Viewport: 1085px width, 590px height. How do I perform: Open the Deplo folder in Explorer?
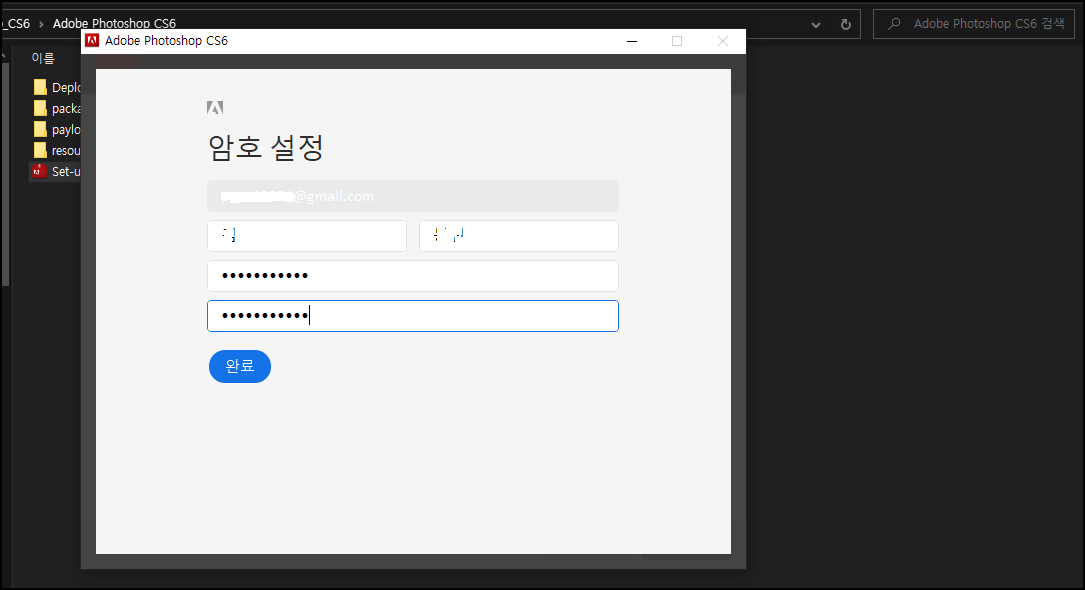coord(57,87)
